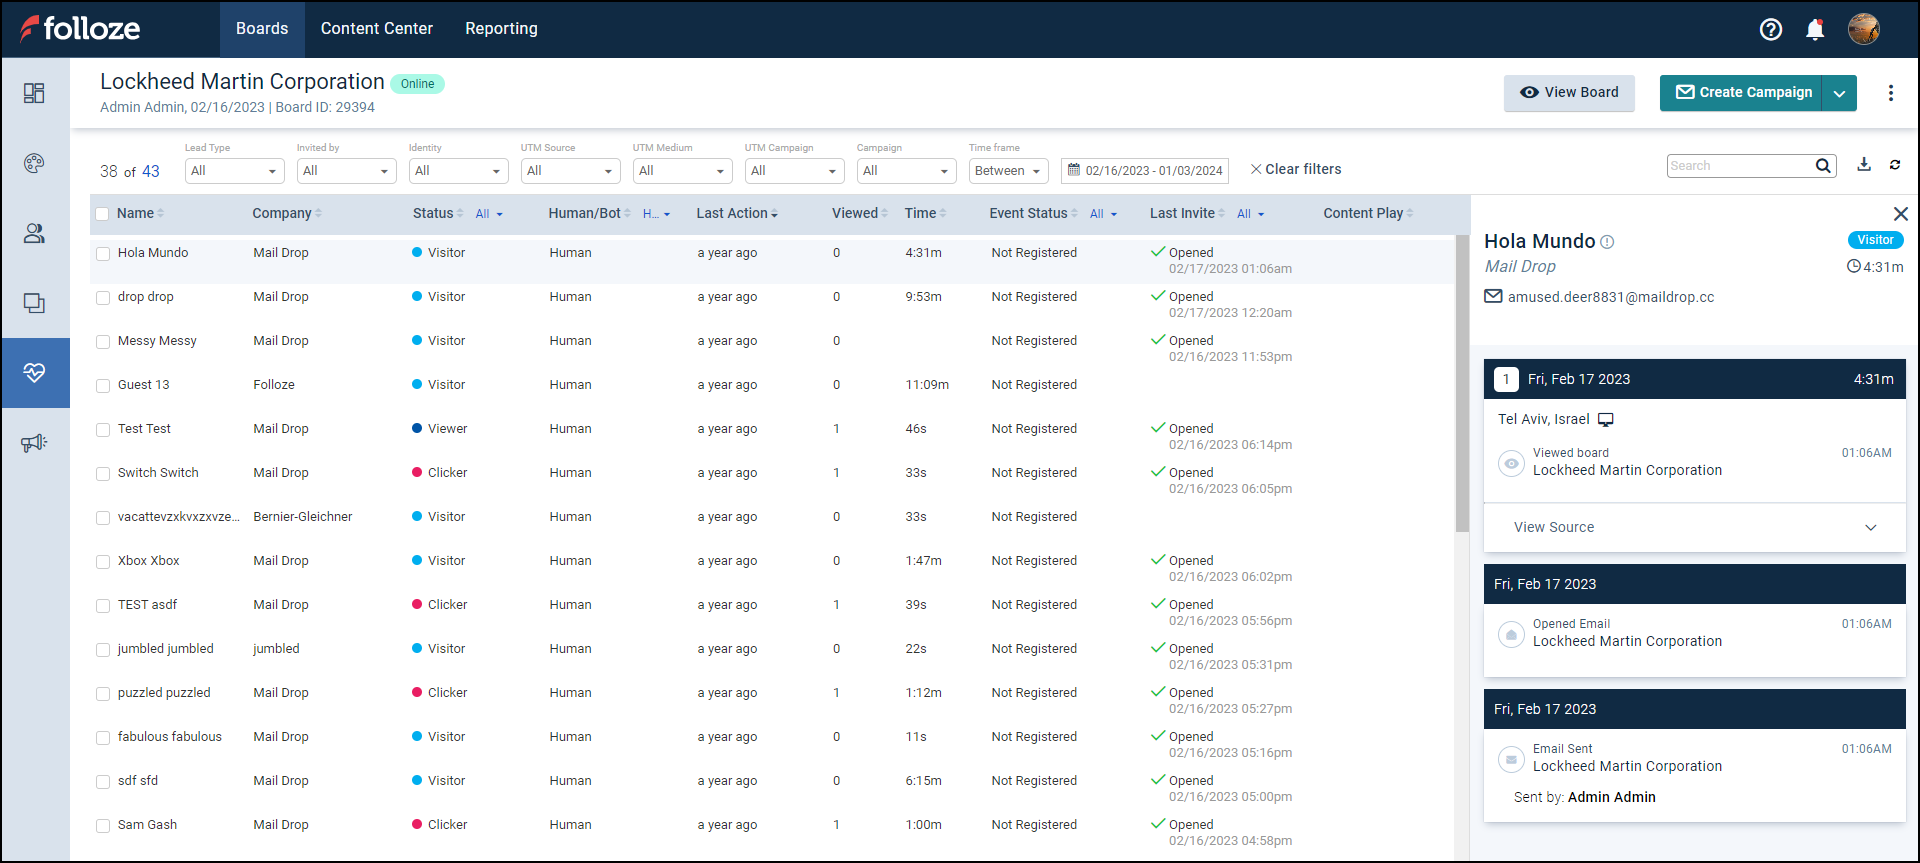1920x863 pixels.
Task: Click the download export icon
Action: coord(1864,165)
